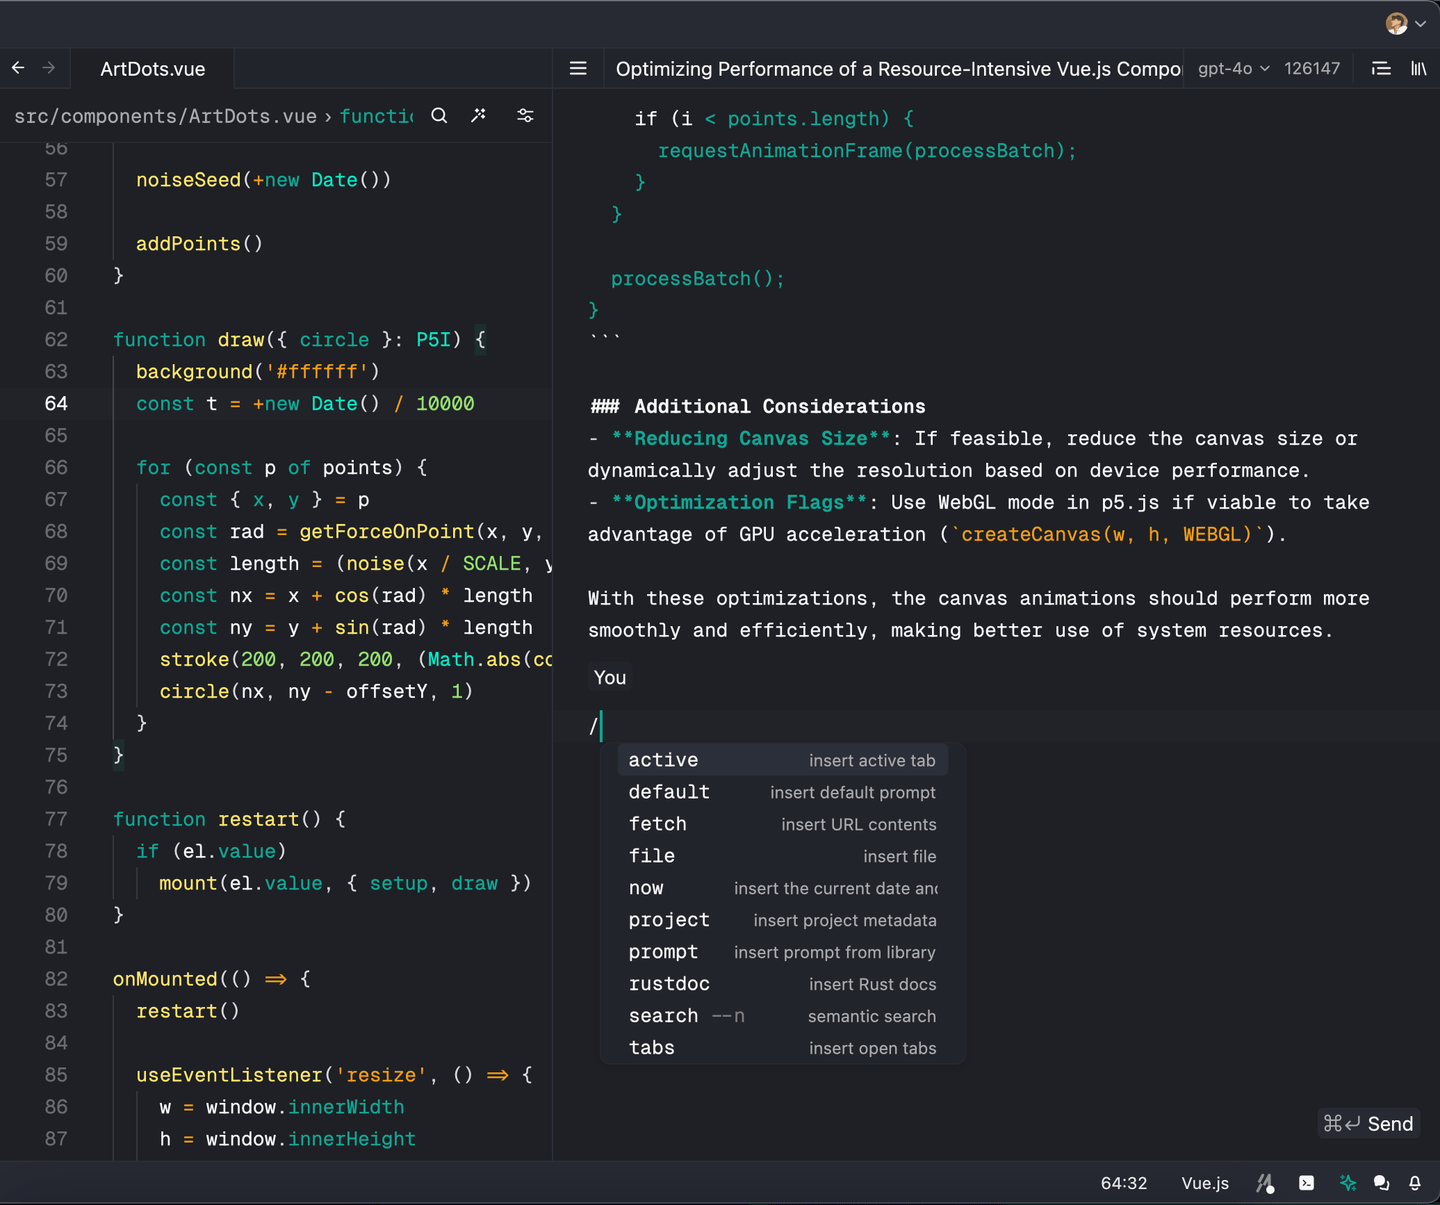This screenshot has height=1205, width=1440.
Task: Click the 'function restart()' declaration line
Action: click(229, 820)
